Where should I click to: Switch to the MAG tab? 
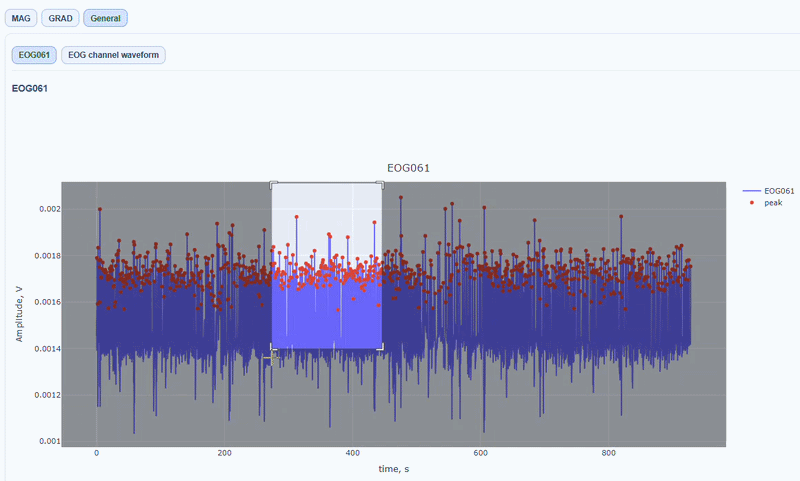point(22,18)
